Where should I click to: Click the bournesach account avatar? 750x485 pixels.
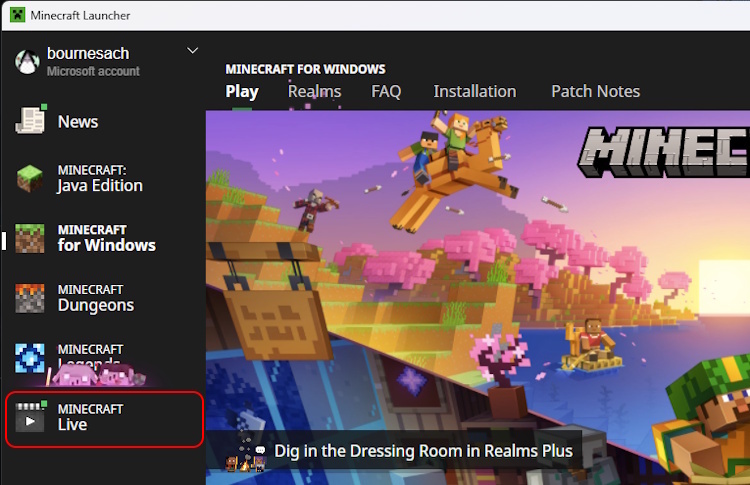27,62
